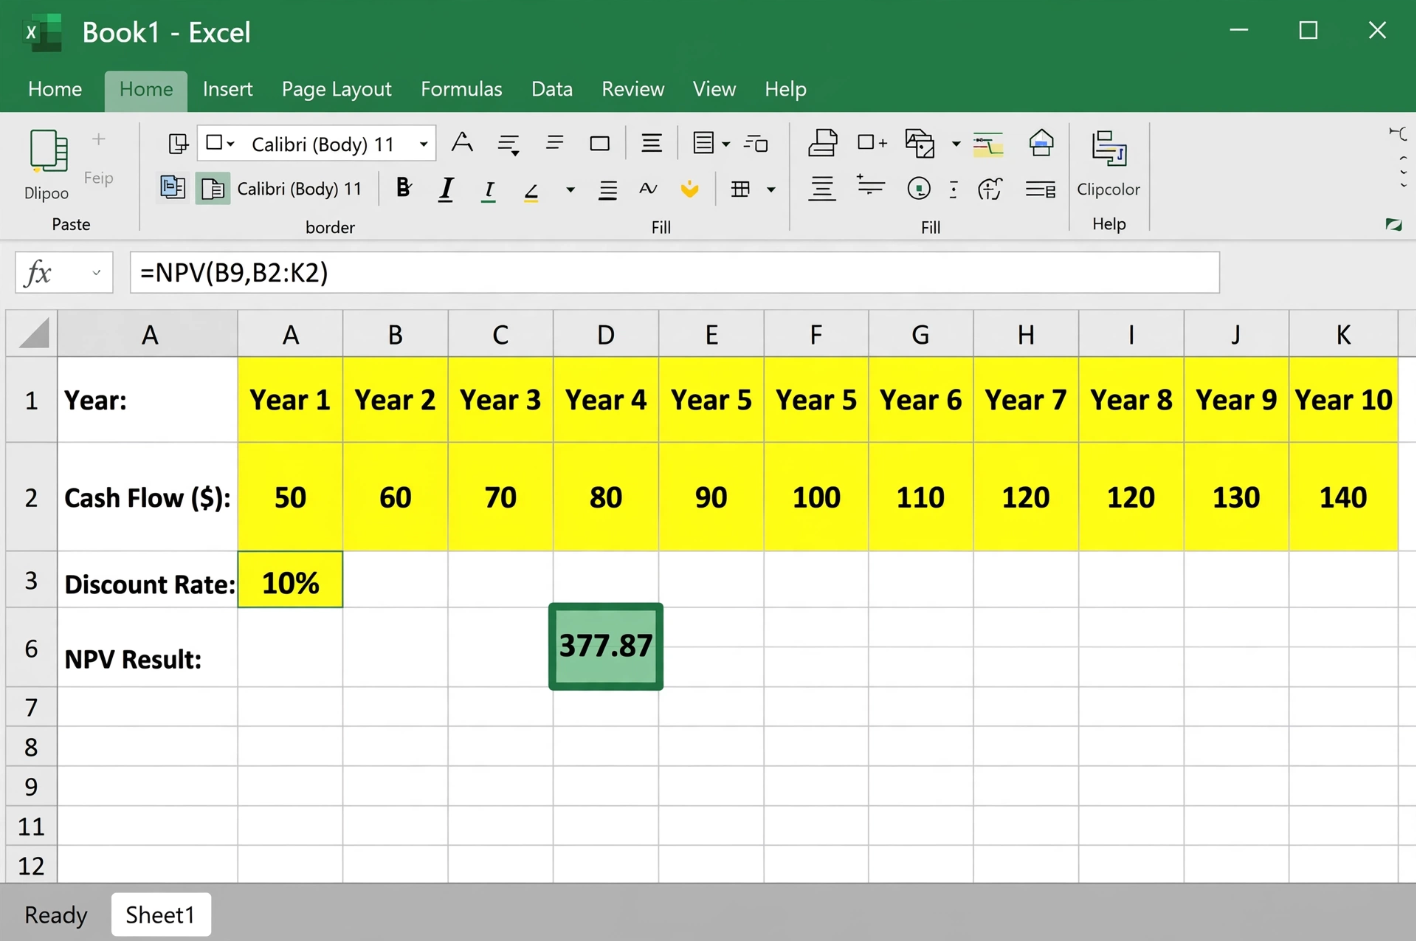Click the unhighlighted first Home tab

coord(55,89)
